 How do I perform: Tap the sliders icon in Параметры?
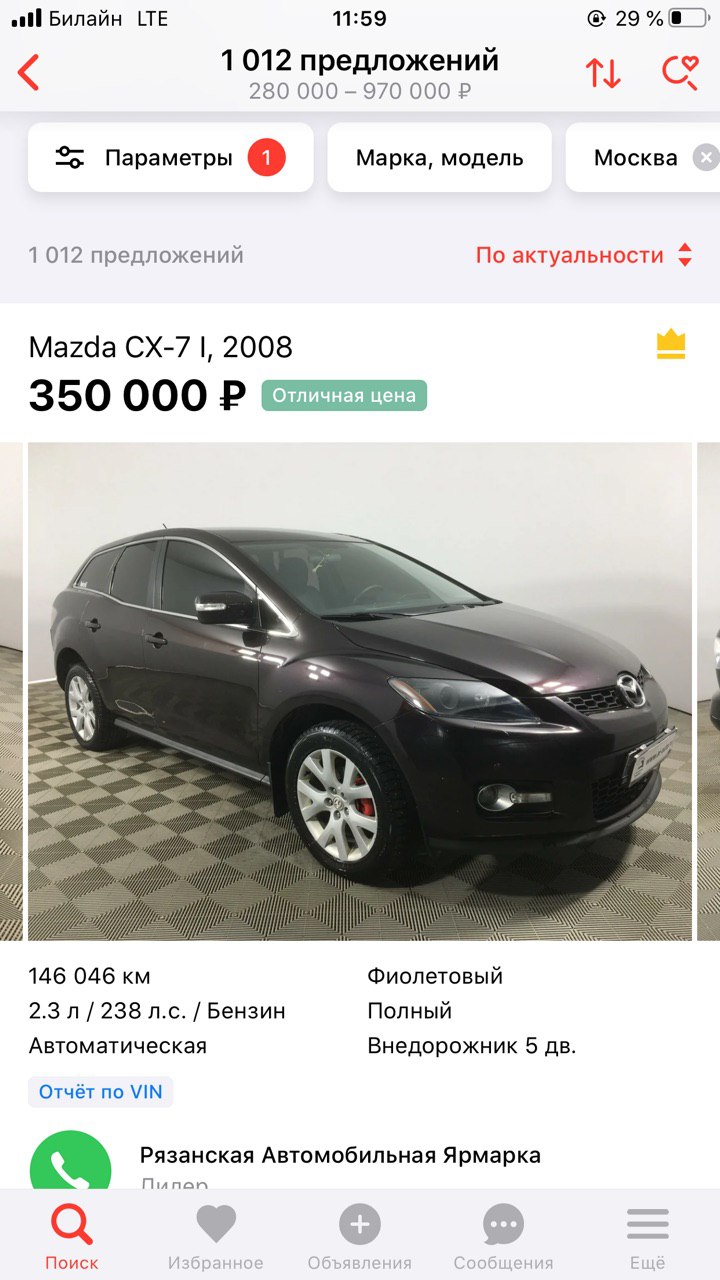70,158
